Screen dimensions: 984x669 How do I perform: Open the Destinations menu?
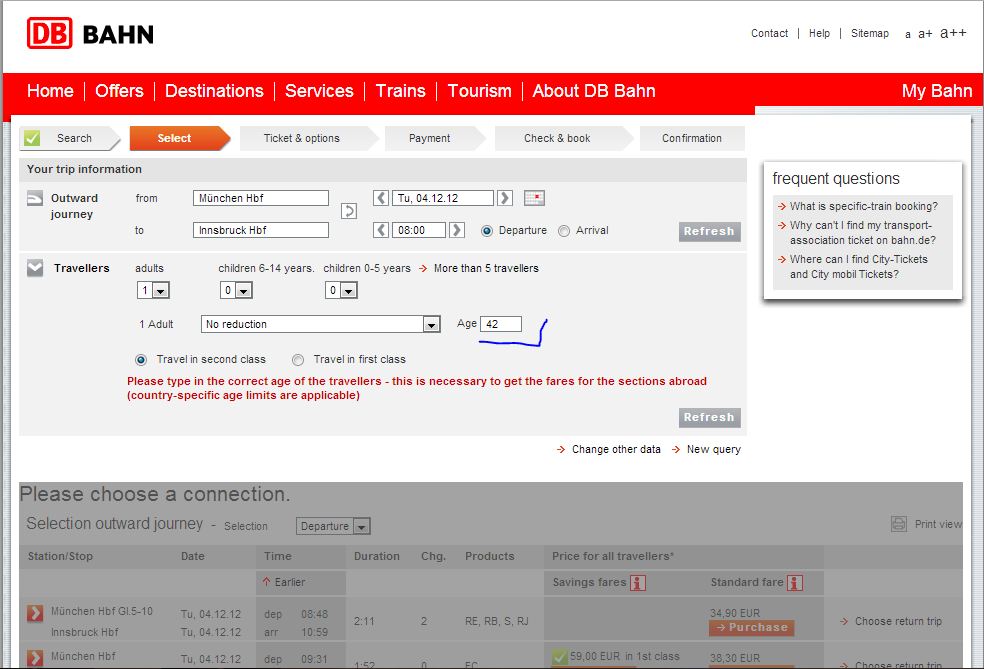[x=214, y=91]
